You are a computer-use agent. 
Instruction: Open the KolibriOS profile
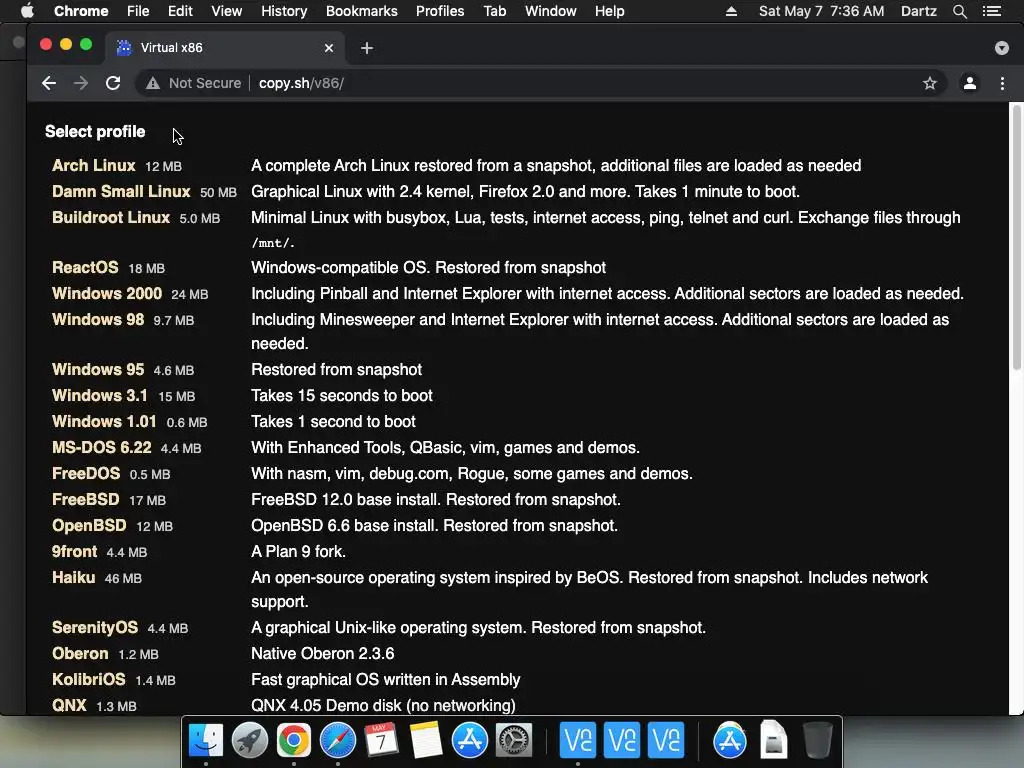tap(89, 680)
